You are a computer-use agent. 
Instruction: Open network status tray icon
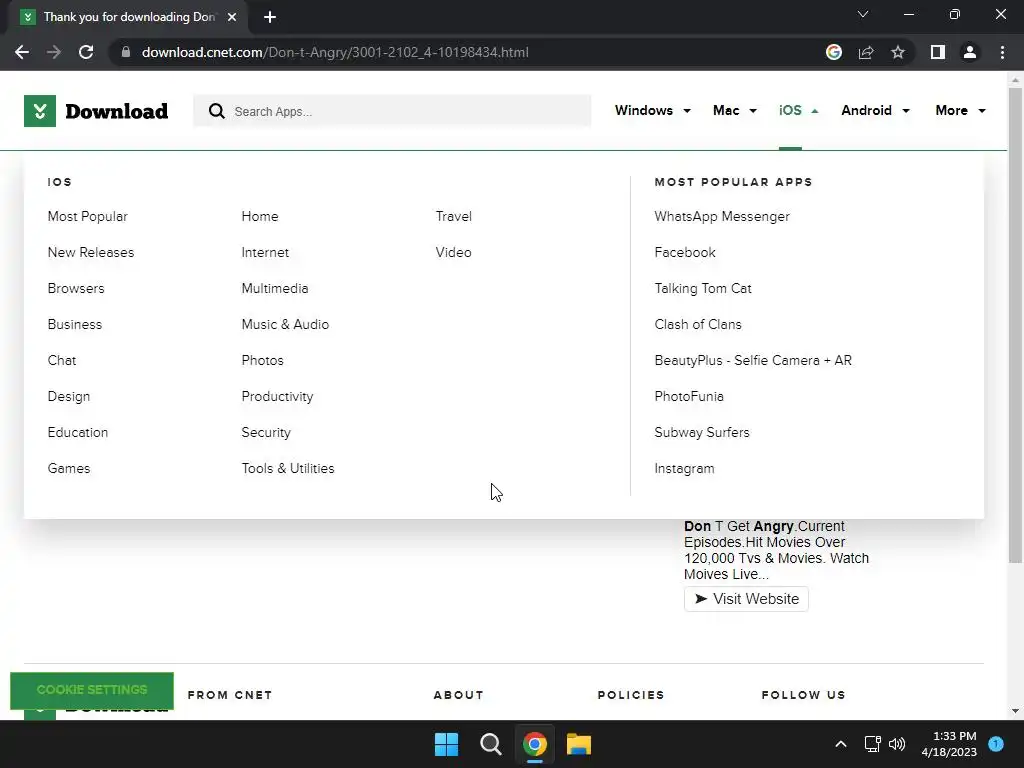click(872, 744)
